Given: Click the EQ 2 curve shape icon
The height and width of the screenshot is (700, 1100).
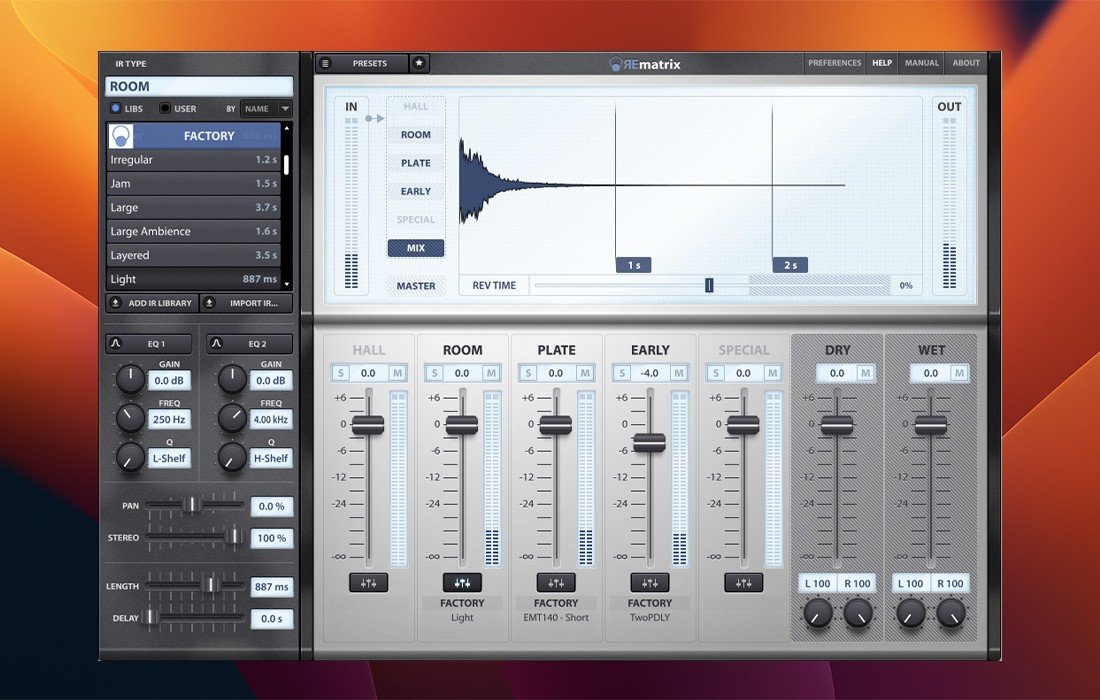Looking at the screenshot, I should point(216,344).
